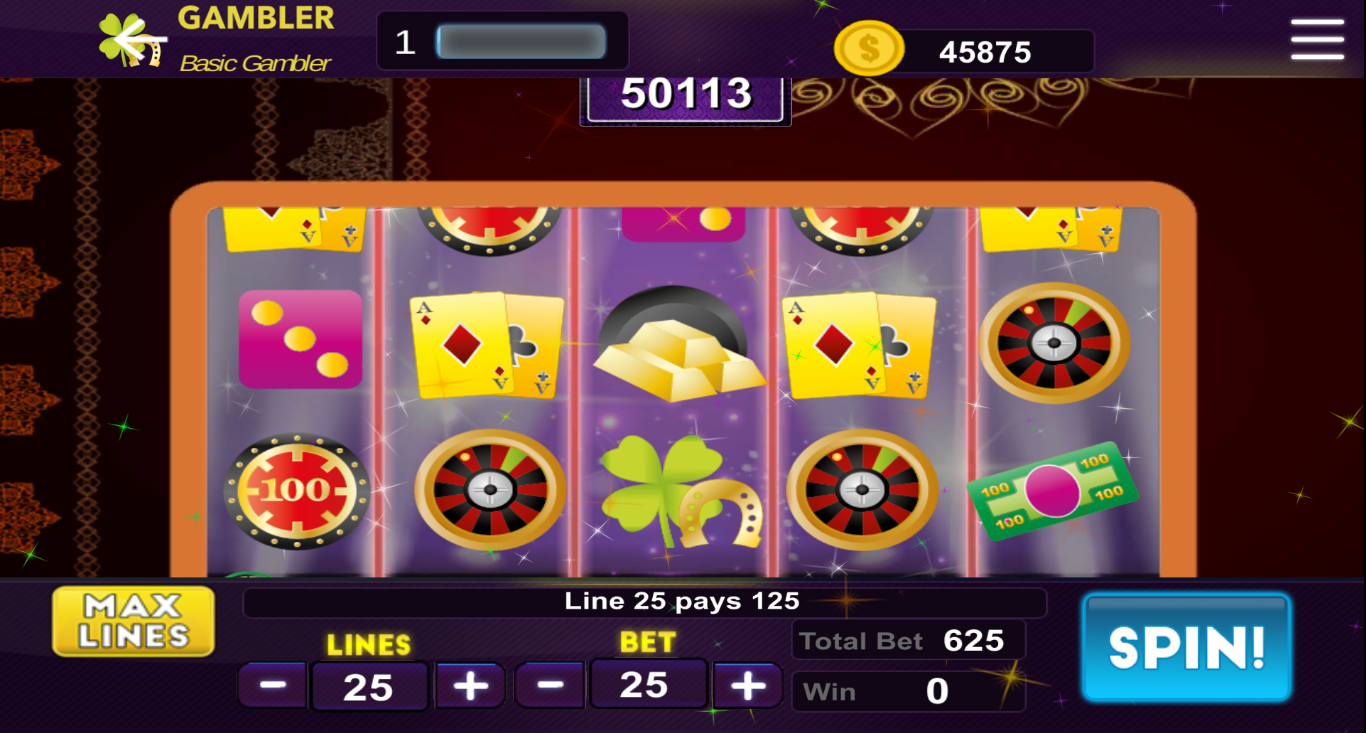Select the pink dice symbol

300,339
